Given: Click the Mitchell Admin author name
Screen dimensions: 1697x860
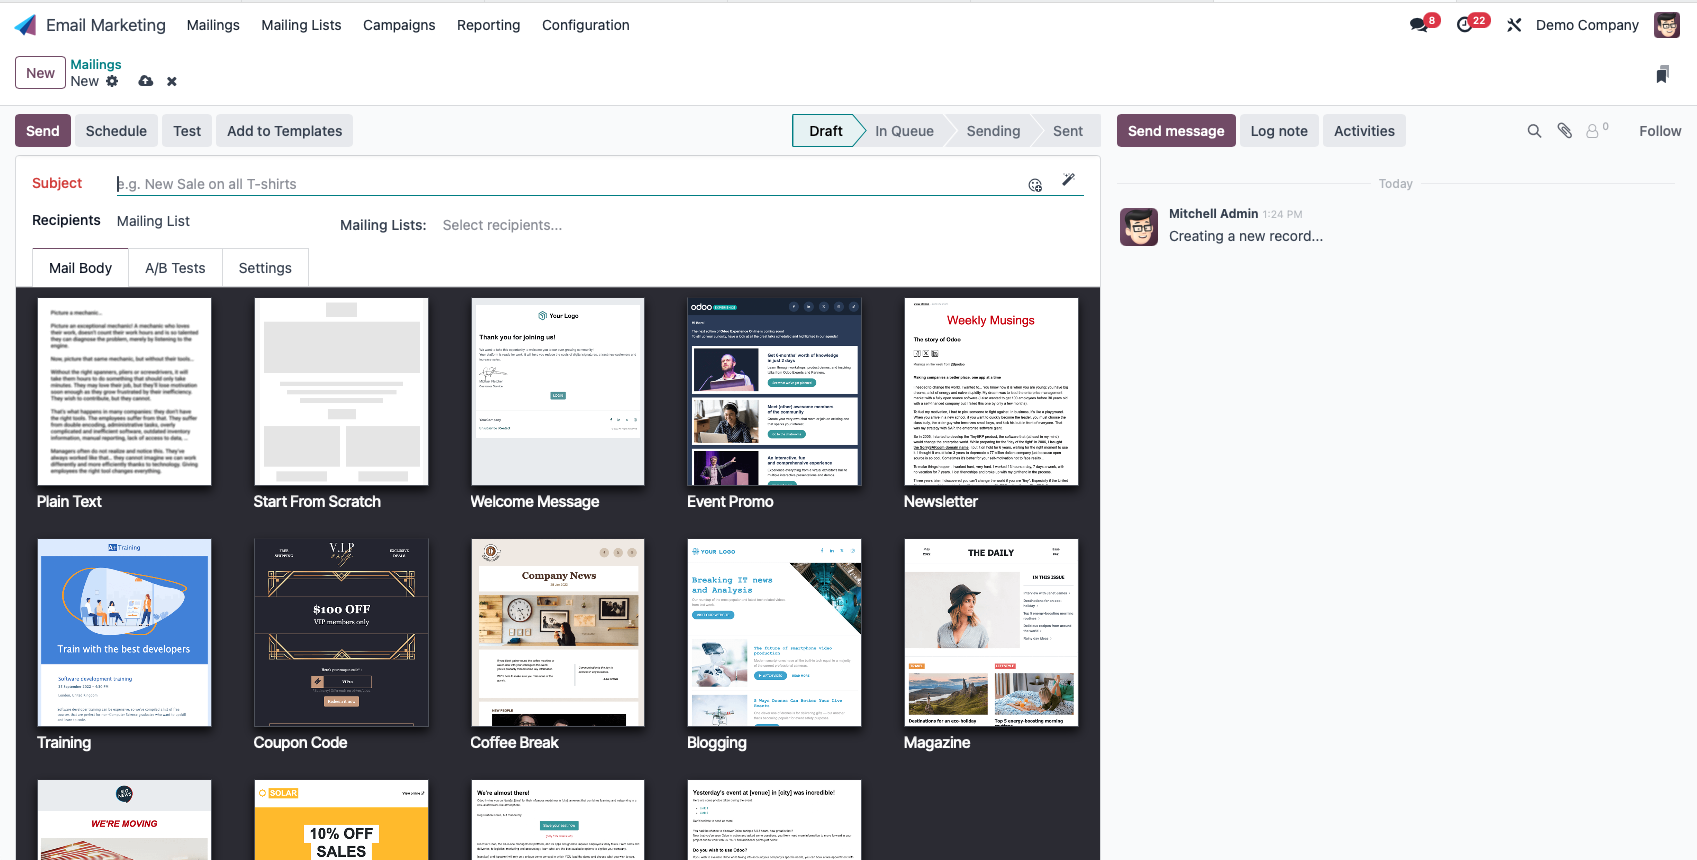Looking at the screenshot, I should [1213, 214].
